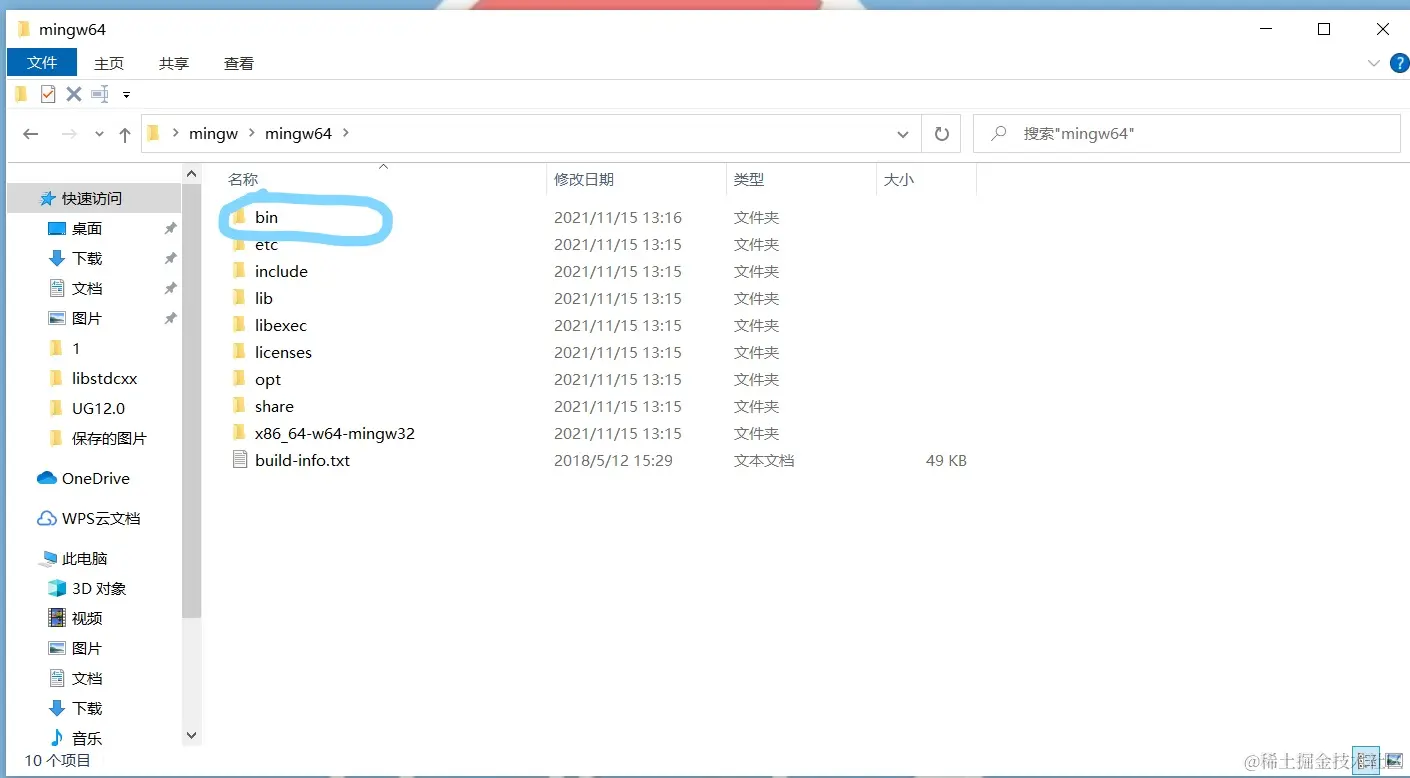
Task: Select the licenses folder
Action: (x=283, y=352)
